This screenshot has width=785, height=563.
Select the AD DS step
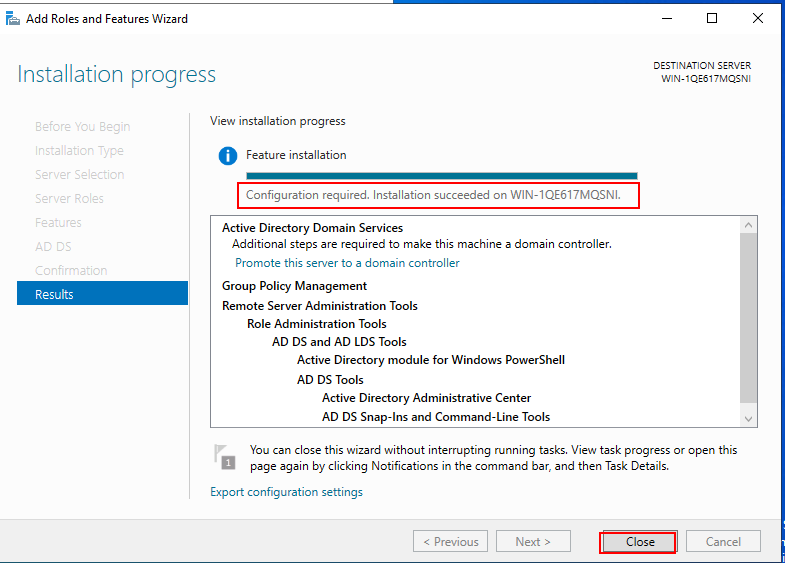(x=53, y=247)
